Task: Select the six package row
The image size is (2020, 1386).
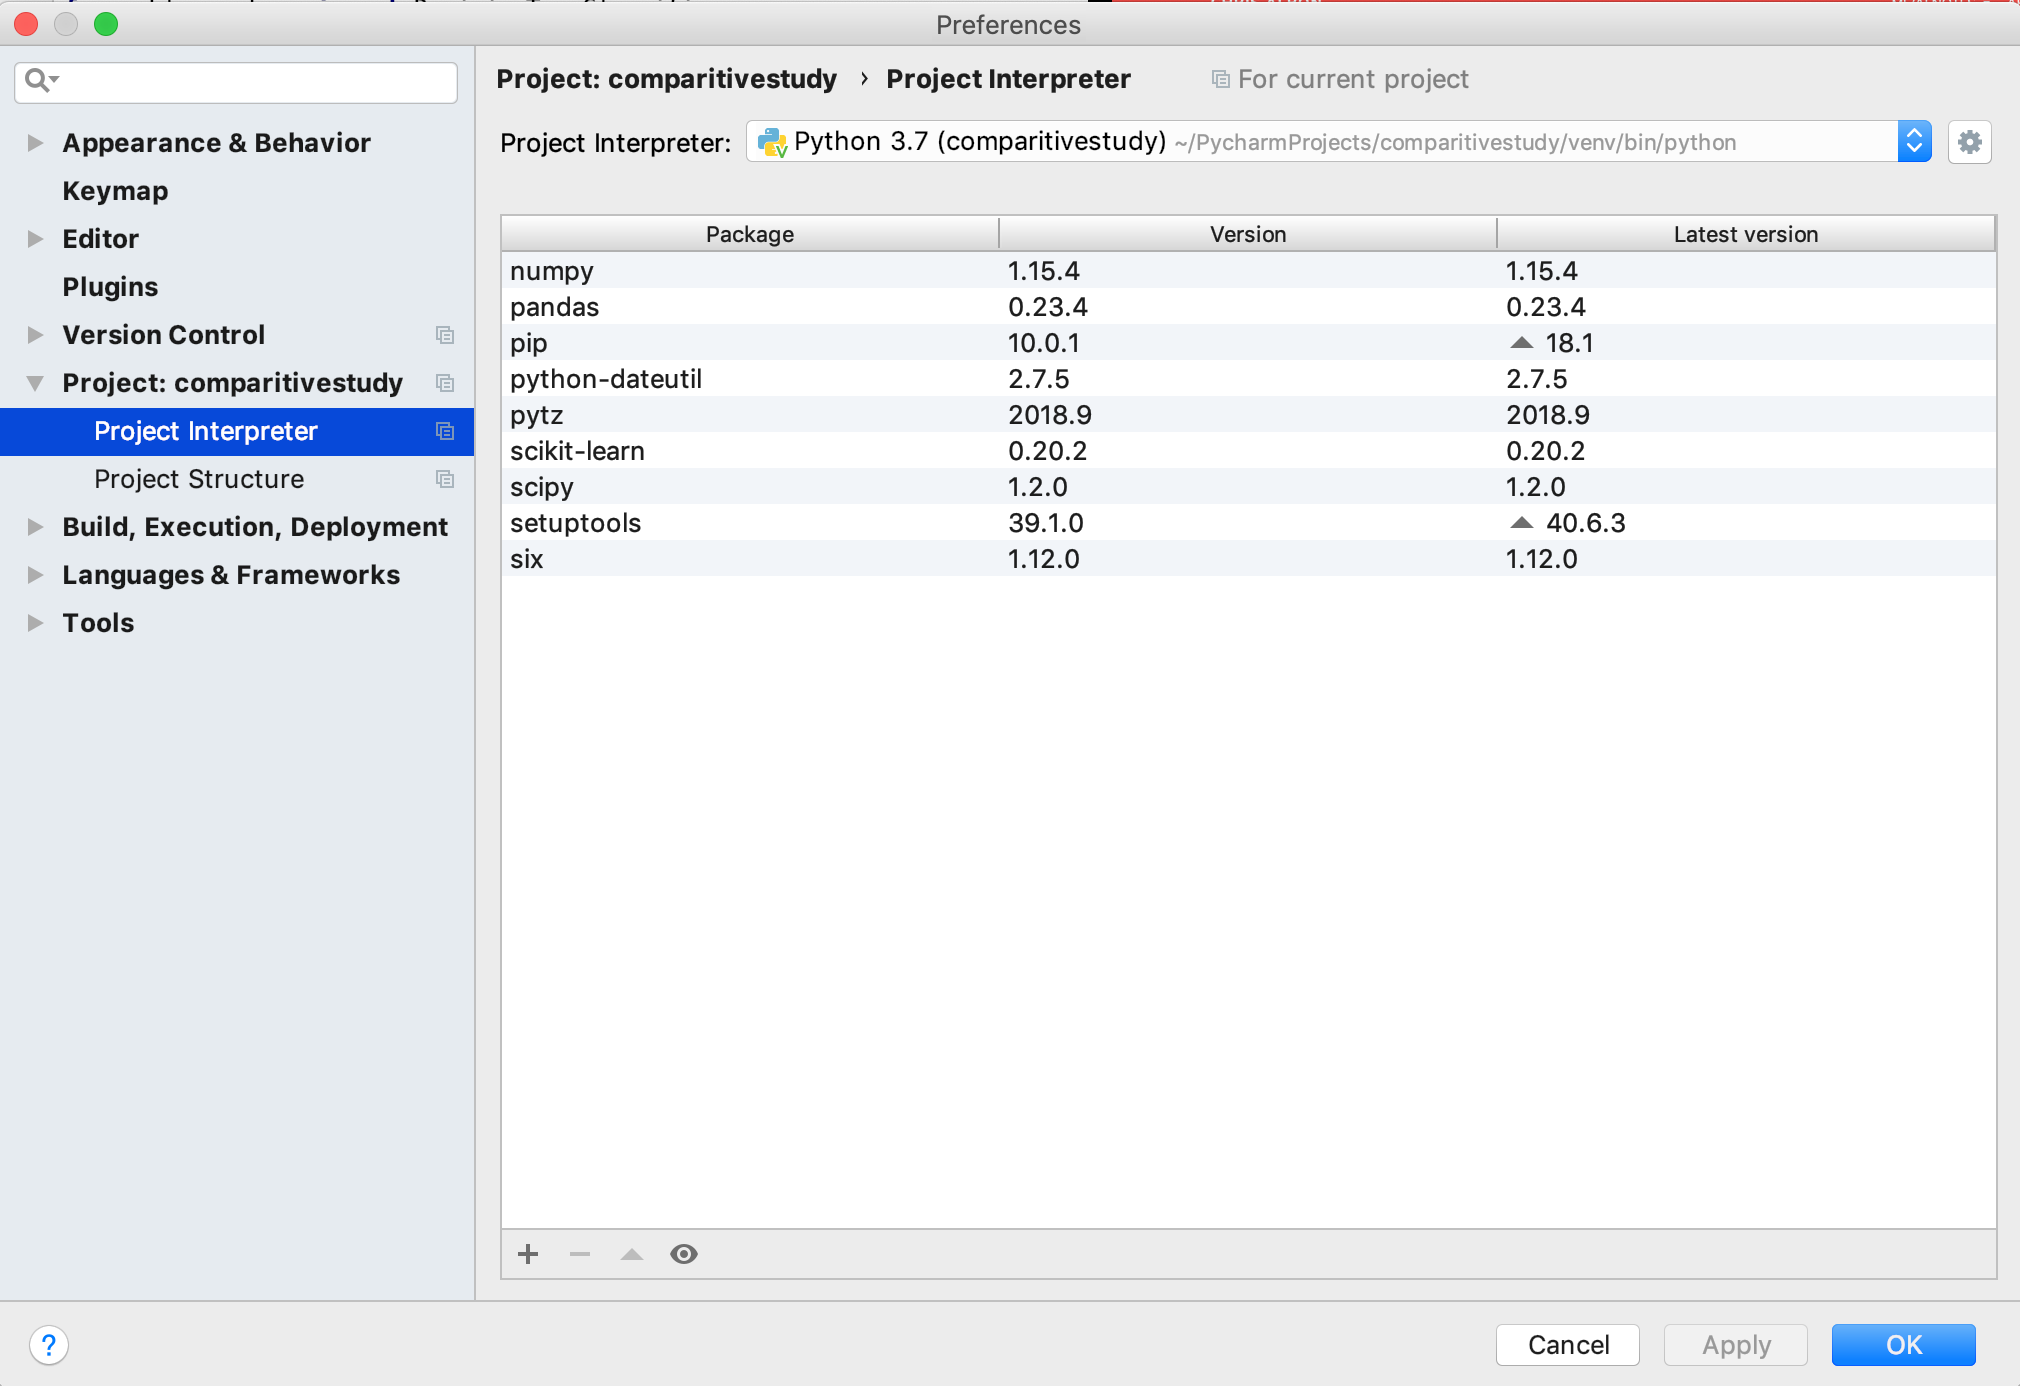Action: 1248,559
